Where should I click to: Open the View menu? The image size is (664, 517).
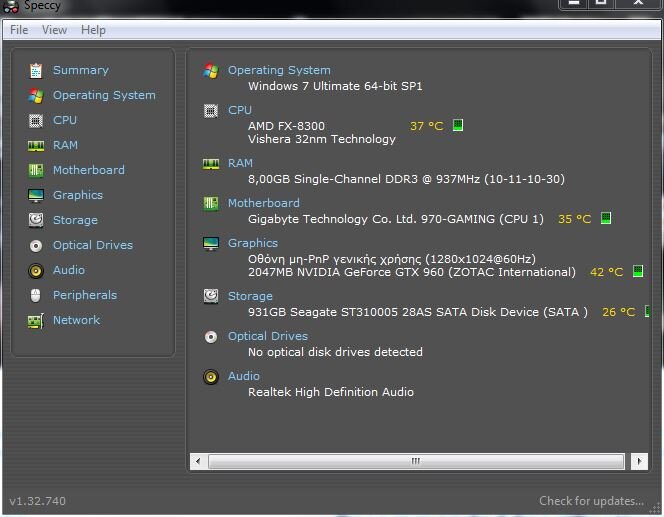54,30
